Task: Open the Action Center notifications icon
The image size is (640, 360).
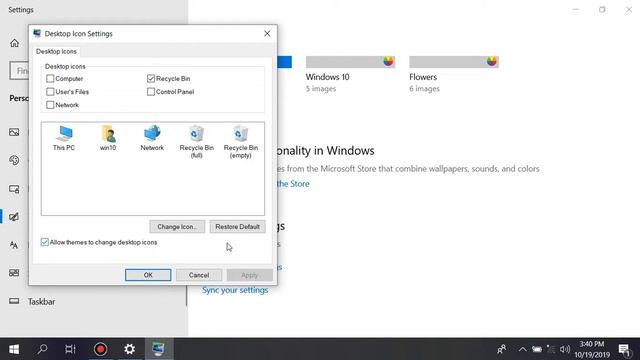Action: coord(624,349)
